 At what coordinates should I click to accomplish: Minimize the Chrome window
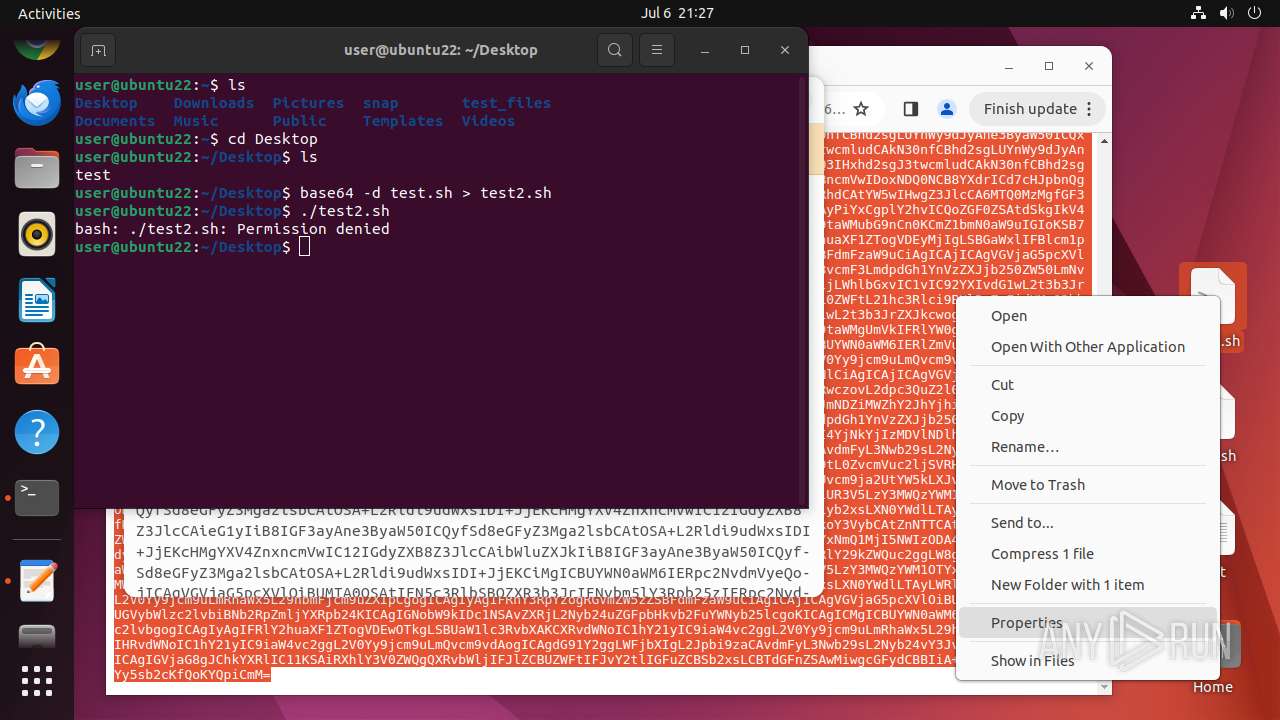pos(1008,66)
